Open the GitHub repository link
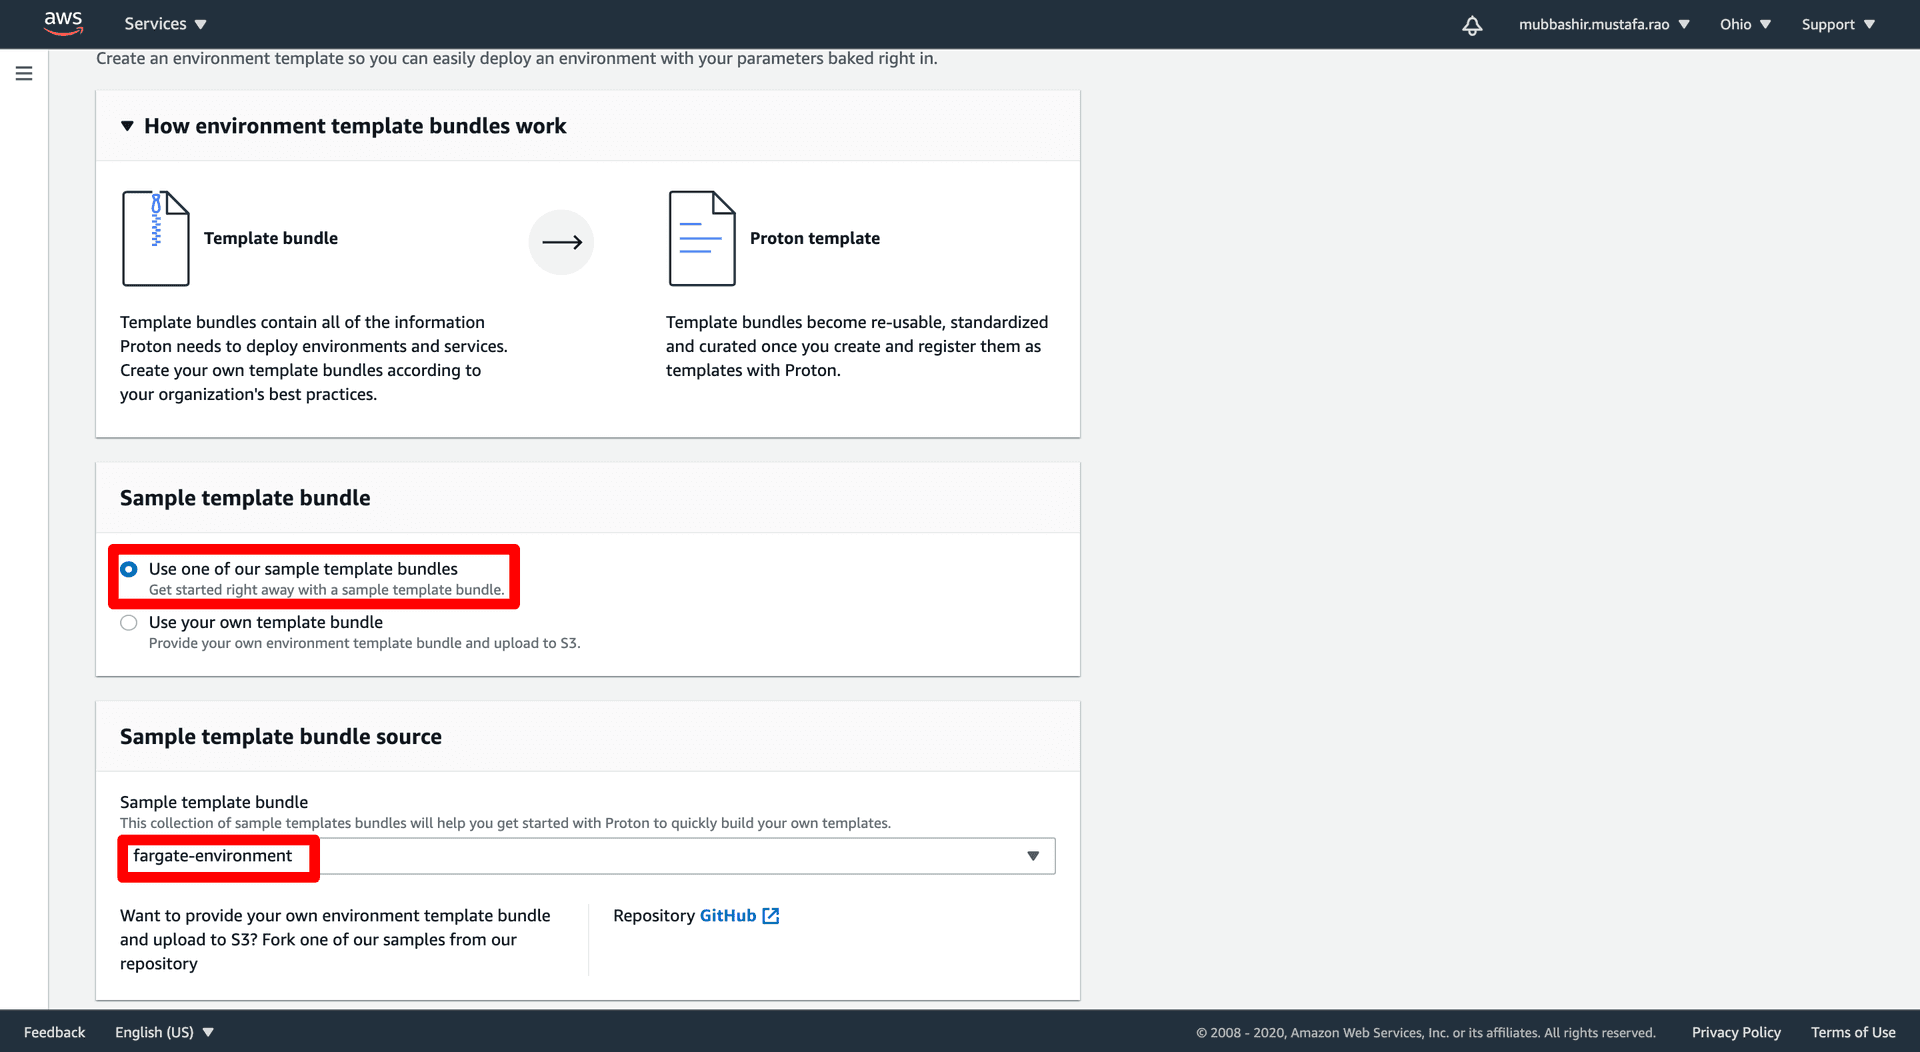This screenshot has width=1920, height=1052. 728,916
